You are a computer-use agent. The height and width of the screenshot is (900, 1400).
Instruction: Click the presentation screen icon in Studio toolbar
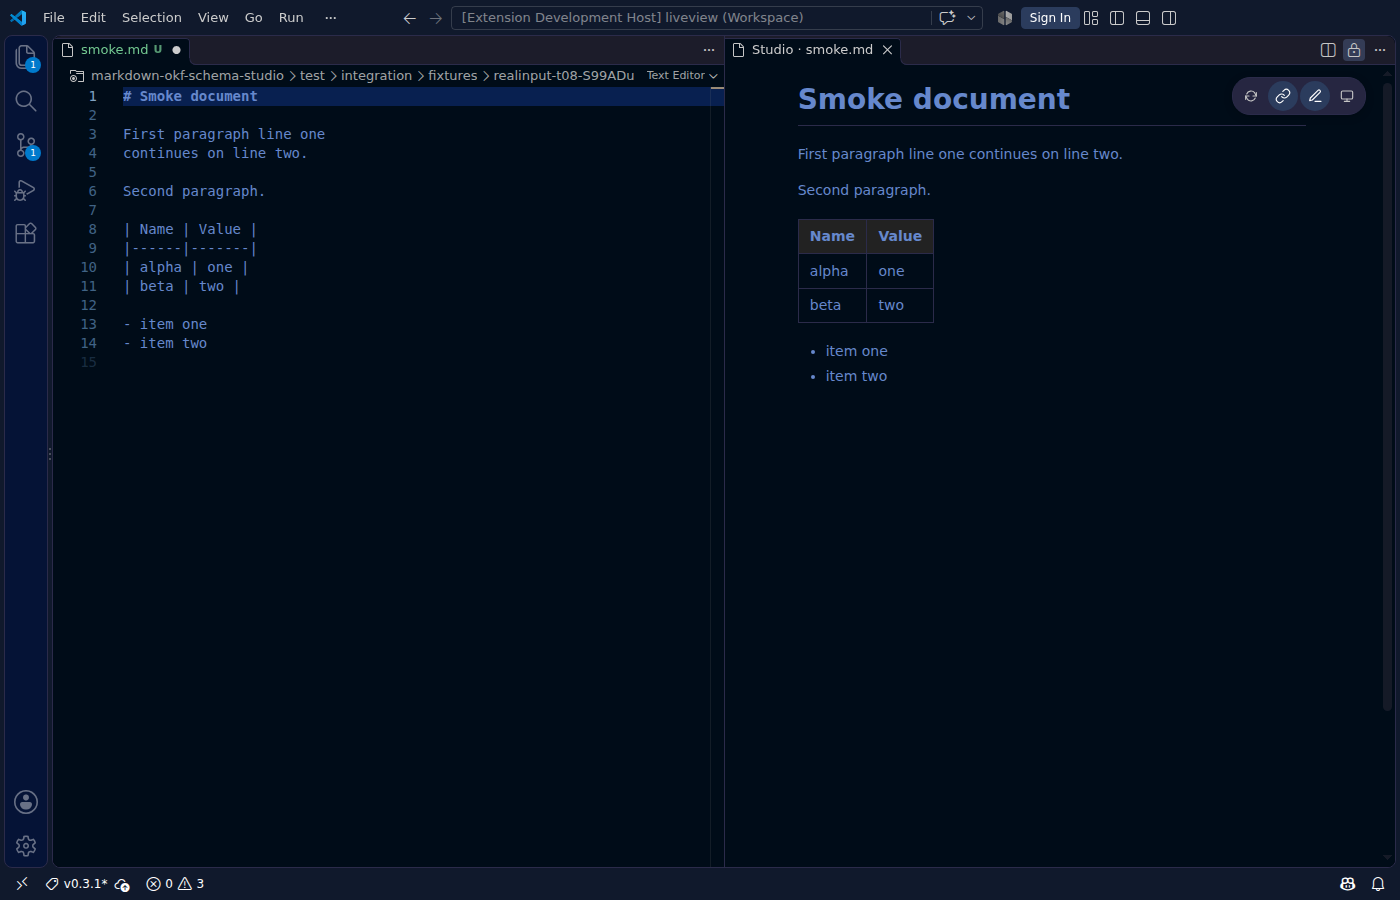[x=1347, y=96]
